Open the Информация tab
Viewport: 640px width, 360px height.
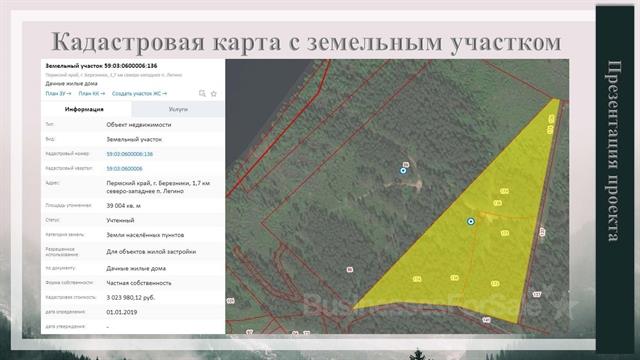[84, 109]
